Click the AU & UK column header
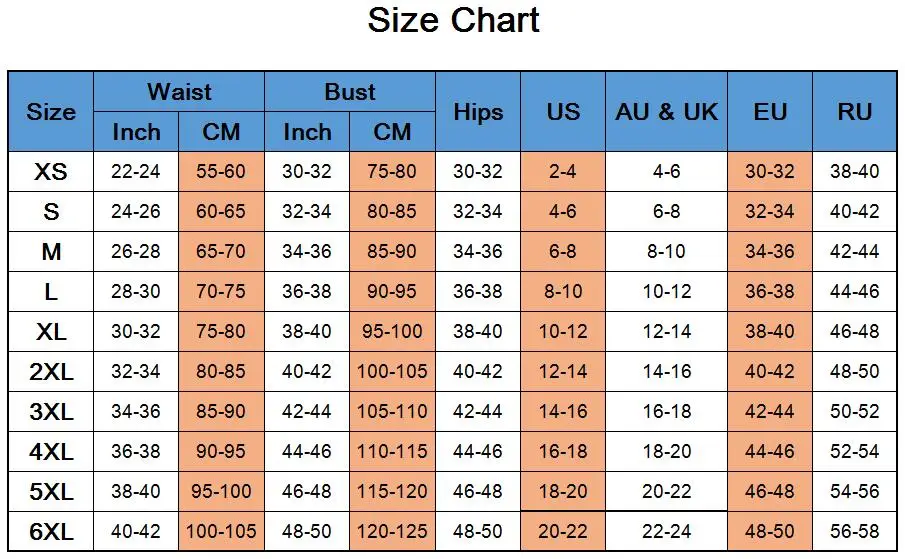 (x=666, y=112)
